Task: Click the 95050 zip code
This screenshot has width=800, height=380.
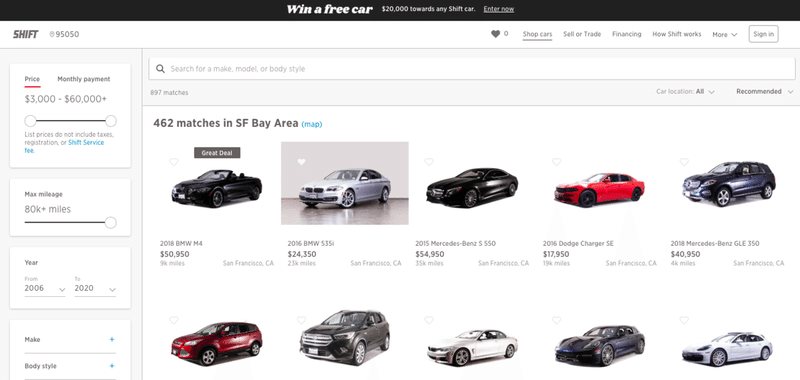Action: point(67,35)
